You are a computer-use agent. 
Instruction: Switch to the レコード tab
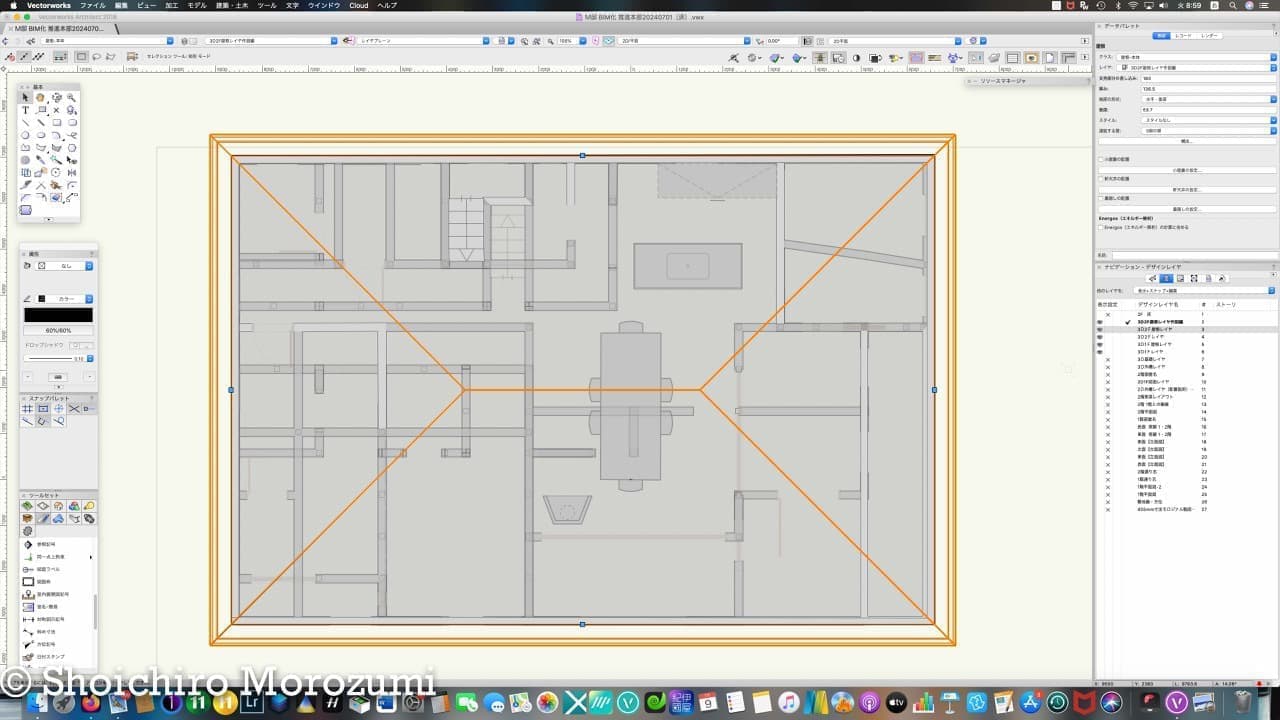pyautogui.click(x=1185, y=35)
